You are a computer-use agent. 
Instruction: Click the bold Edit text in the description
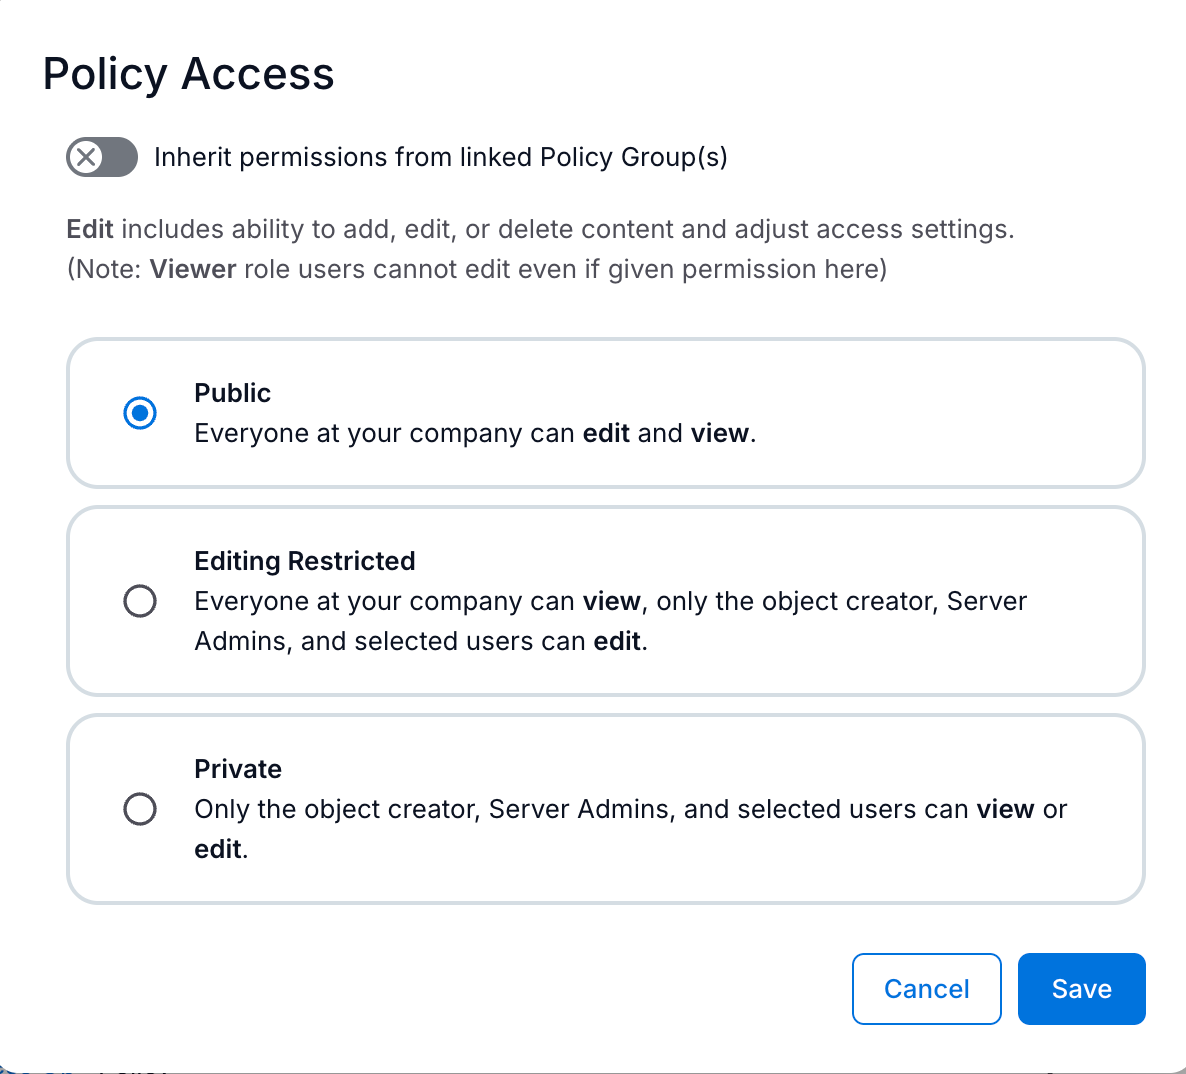coord(88,229)
